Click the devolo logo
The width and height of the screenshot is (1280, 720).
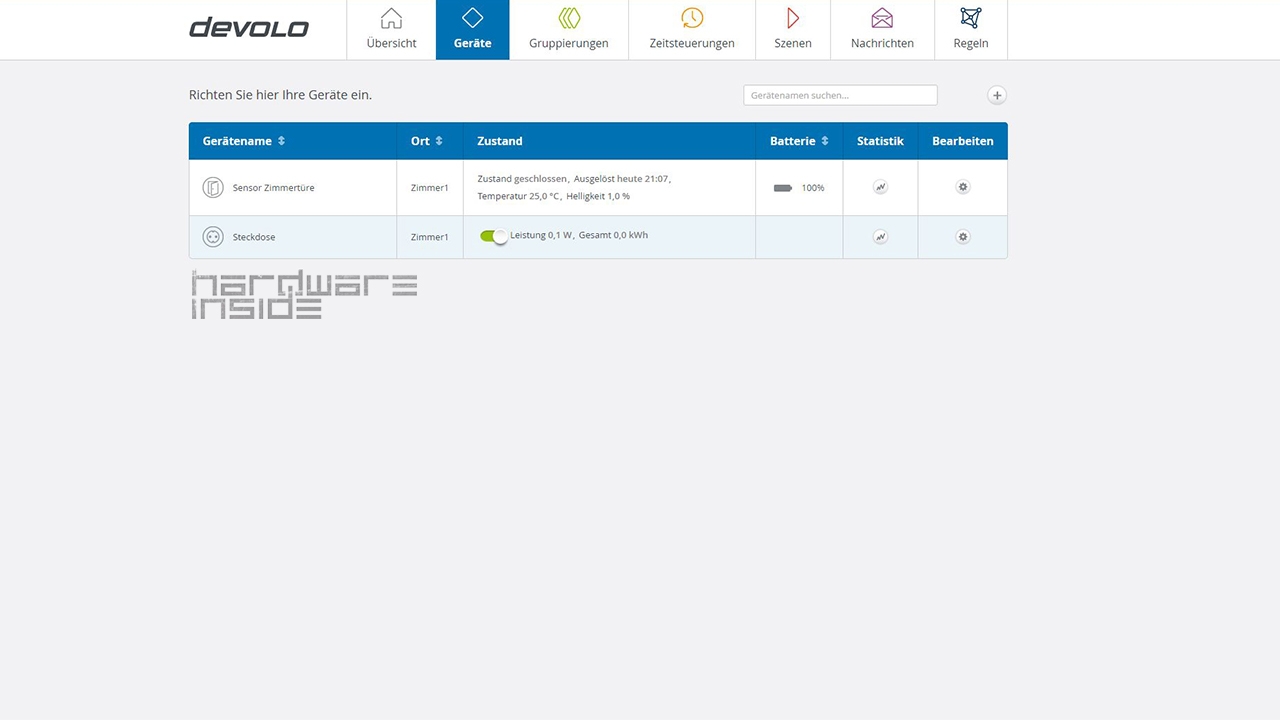(249, 28)
